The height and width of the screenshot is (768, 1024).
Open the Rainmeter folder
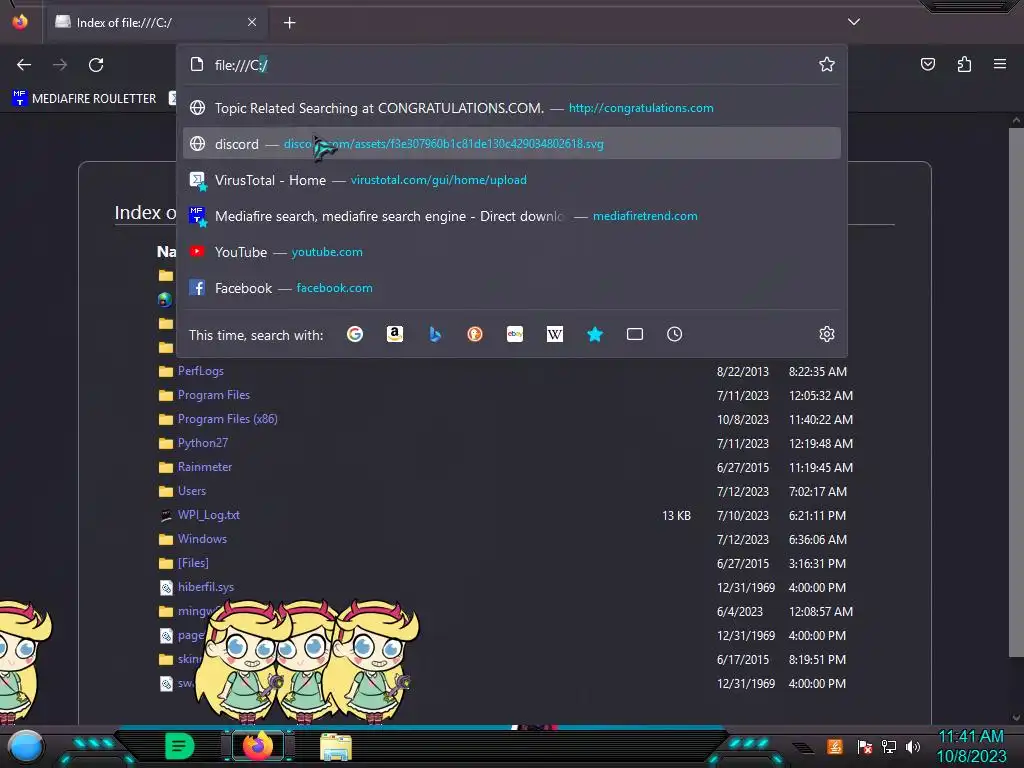[204, 467]
